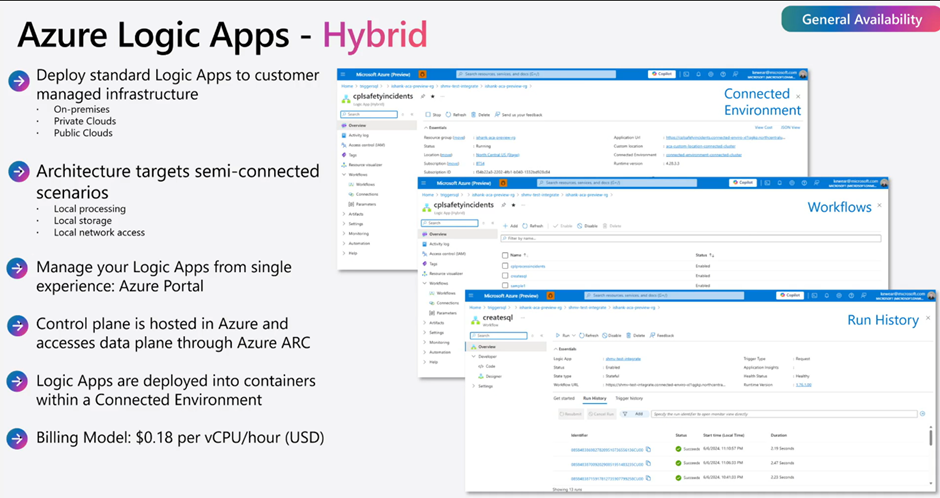Open hamburger menu in Workflows window
Viewport: 940px width, 498px height.
pos(424,183)
